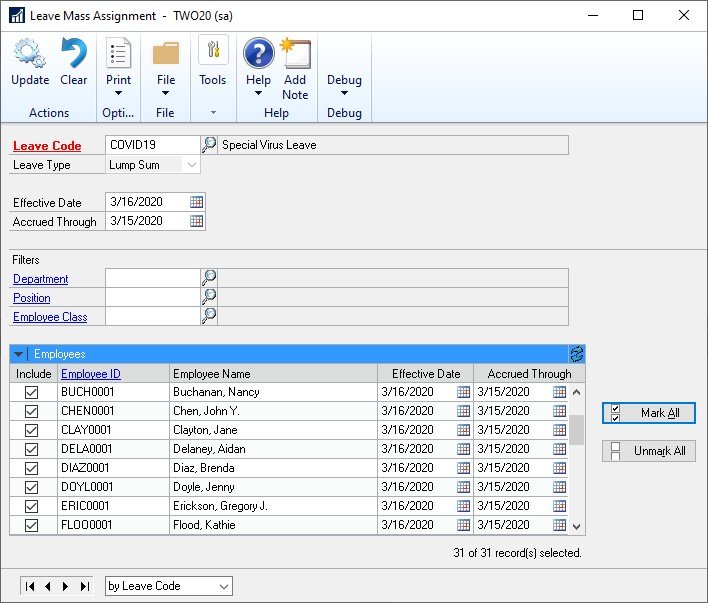Open the File folder icon
The height and width of the screenshot is (603, 708).
point(166,53)
